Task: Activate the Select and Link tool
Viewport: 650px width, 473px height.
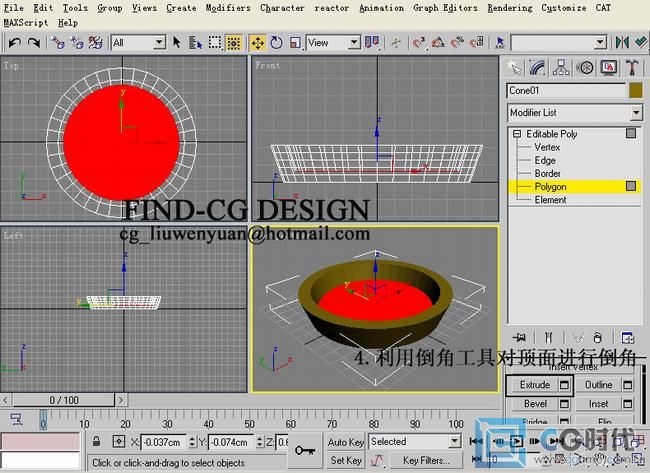Action: point(57,42)
